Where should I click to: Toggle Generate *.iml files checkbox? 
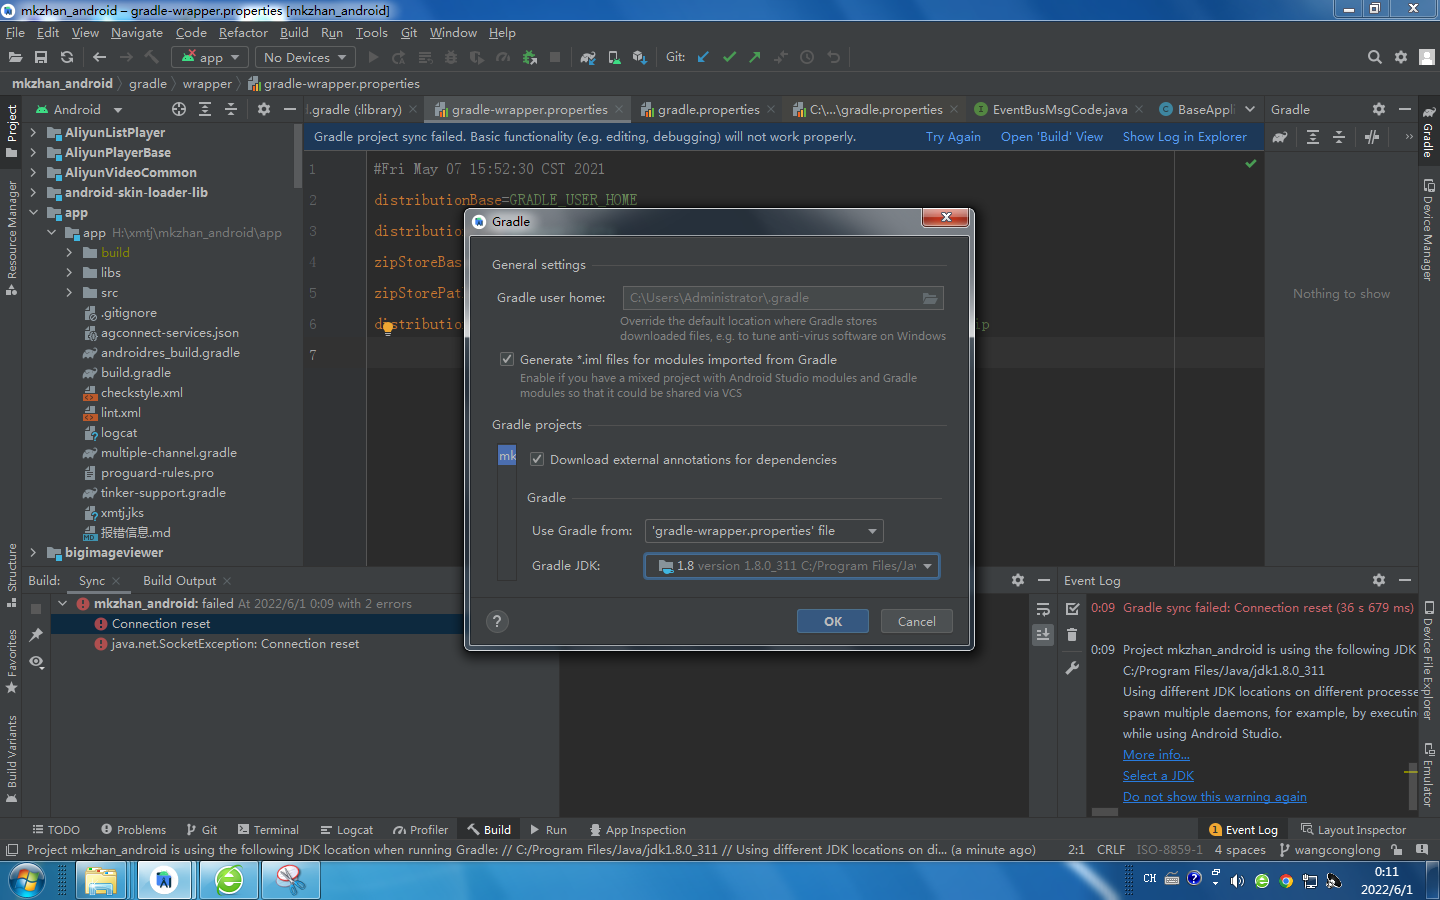point(507,359)
